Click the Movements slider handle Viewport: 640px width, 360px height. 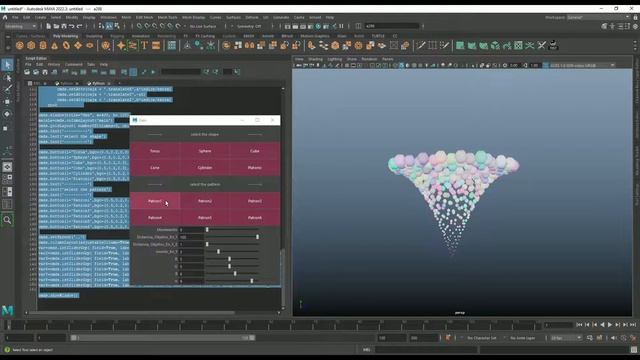(207, 230)
